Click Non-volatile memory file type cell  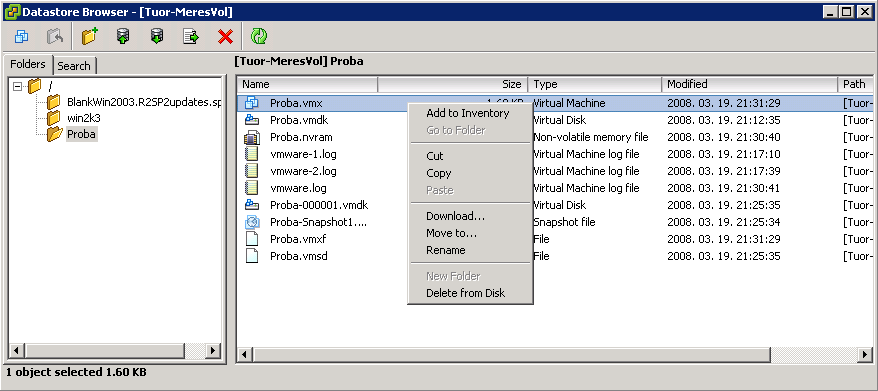tap(591, 137)
